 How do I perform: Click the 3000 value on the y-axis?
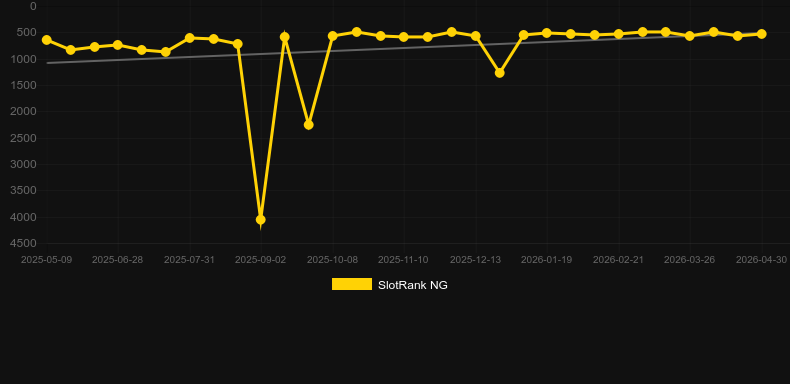coord(24,164)
